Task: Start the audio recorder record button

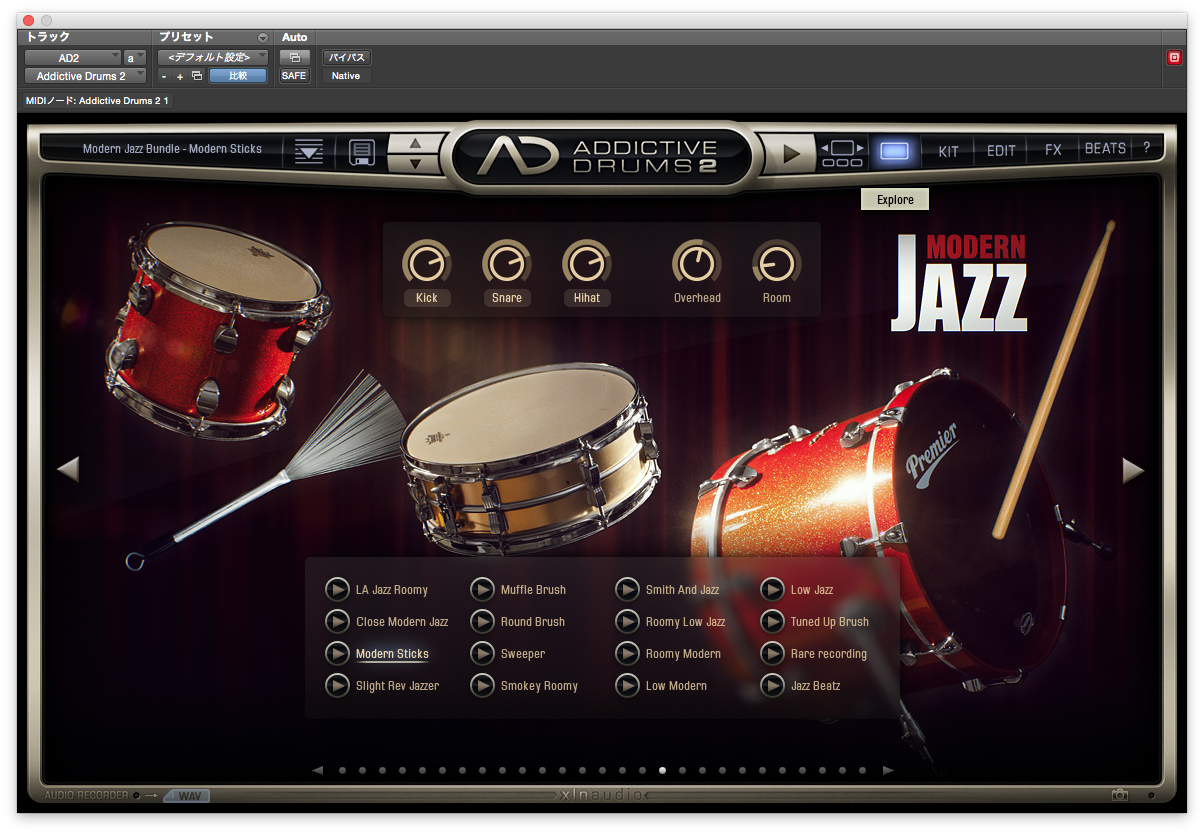Action: (137, 796)
